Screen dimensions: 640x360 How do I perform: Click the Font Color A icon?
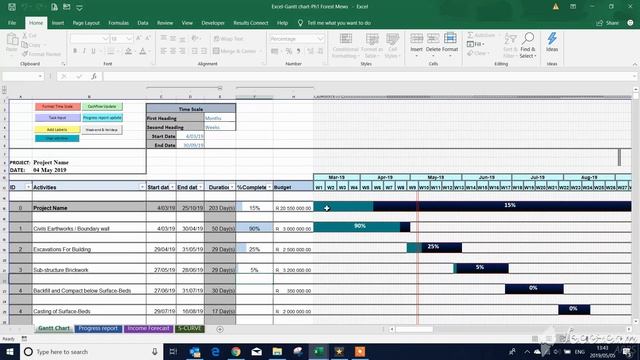tap(142, 51)
